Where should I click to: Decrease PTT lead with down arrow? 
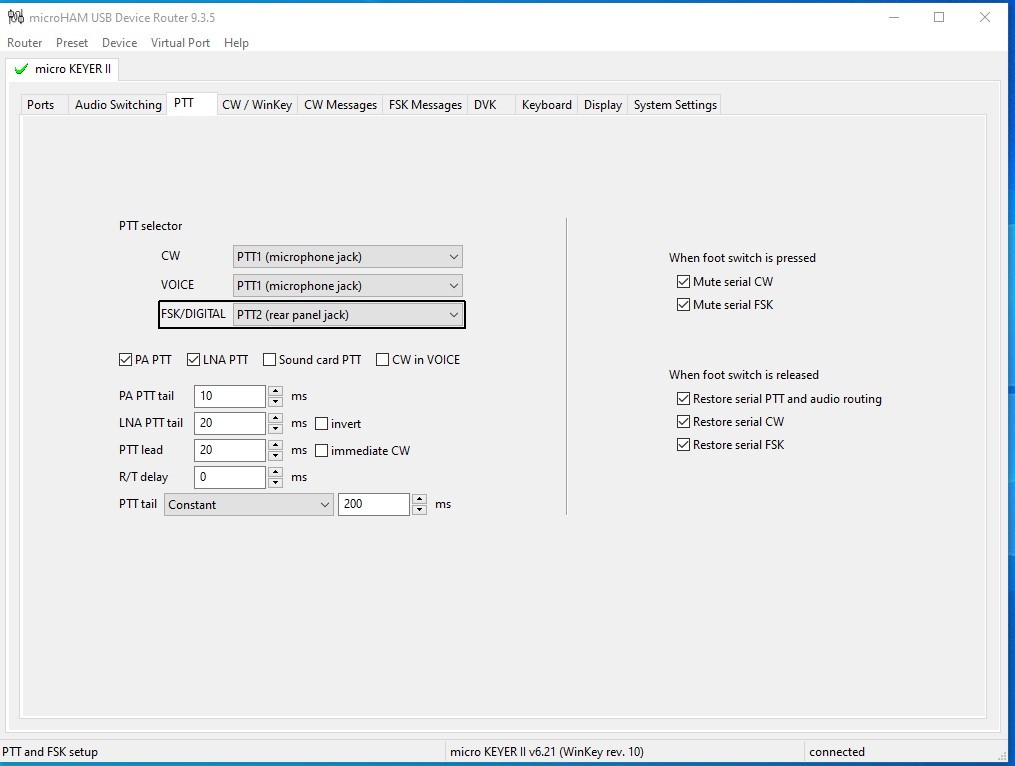click(276, 455)
